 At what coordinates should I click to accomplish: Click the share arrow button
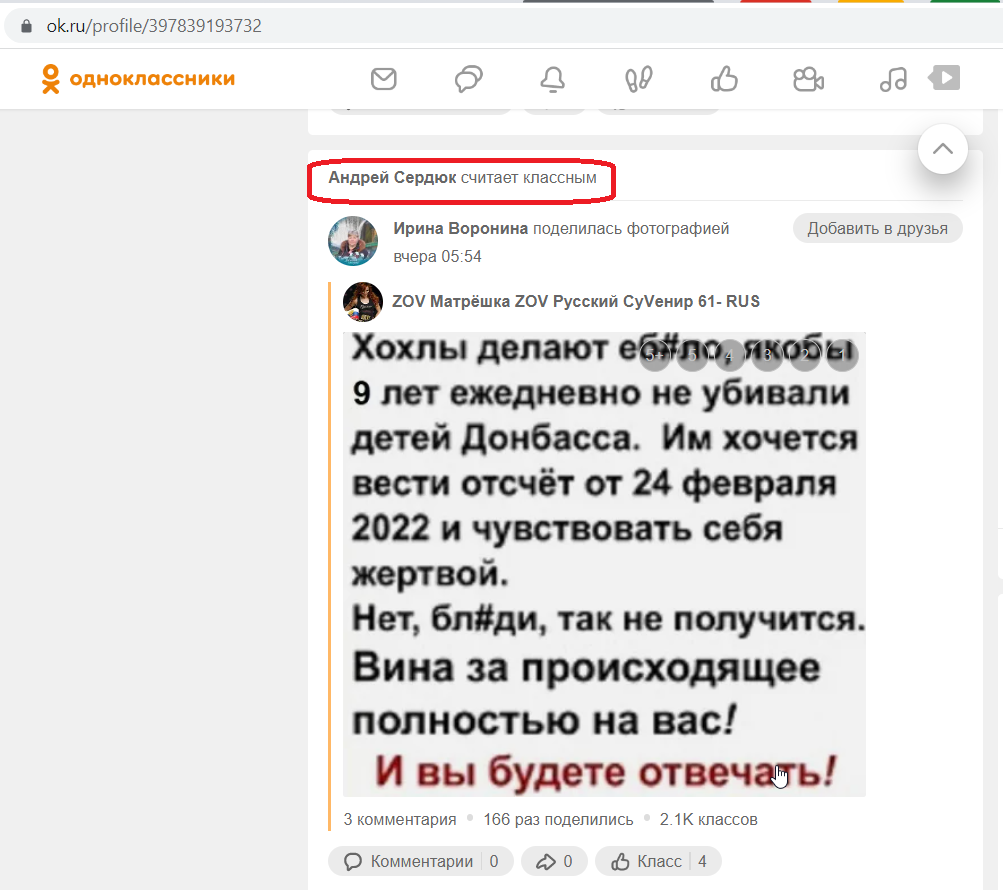coord(554,861)
